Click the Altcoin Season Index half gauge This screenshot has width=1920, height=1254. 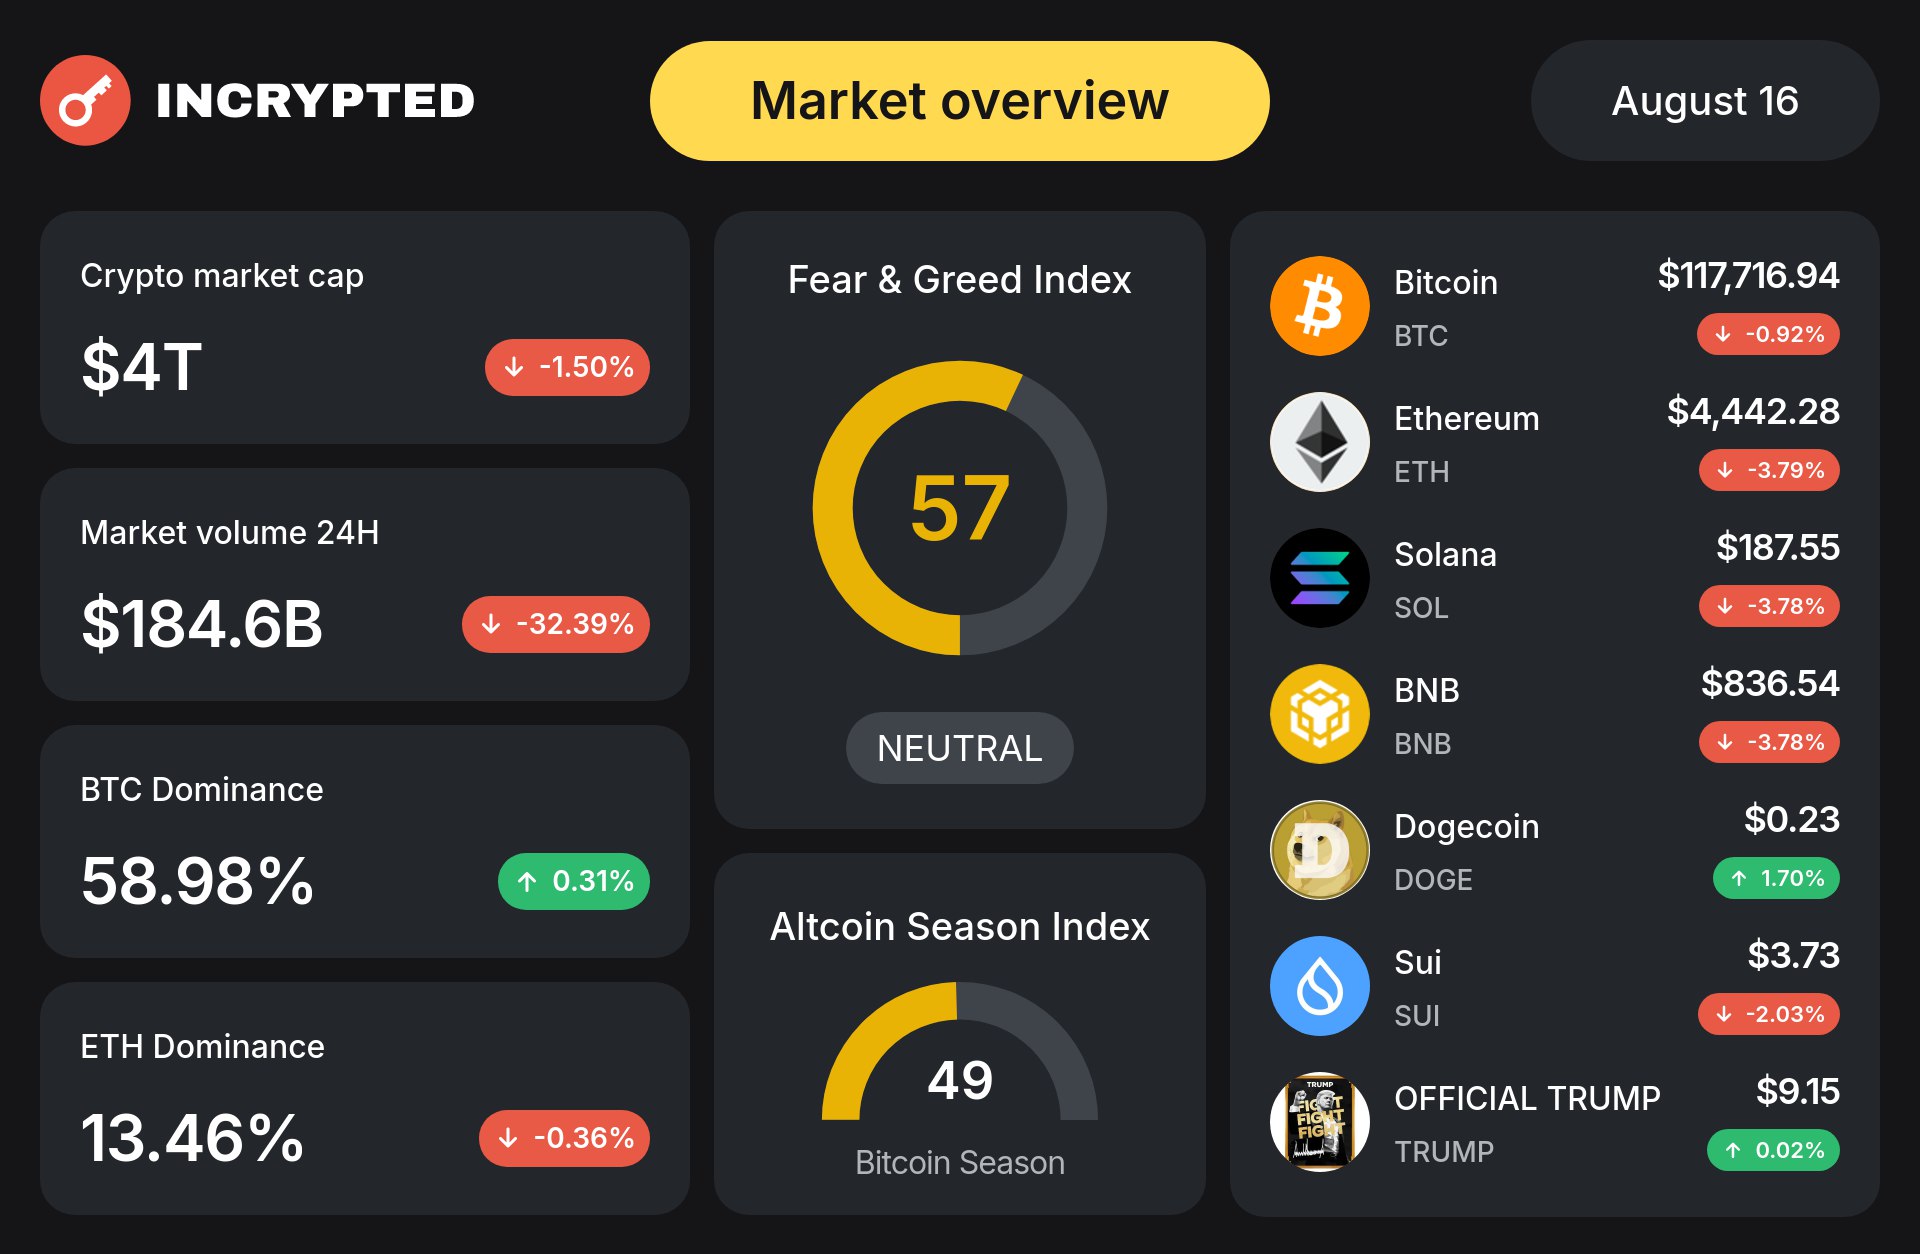pyautogui.click(x=960, y=1051)
